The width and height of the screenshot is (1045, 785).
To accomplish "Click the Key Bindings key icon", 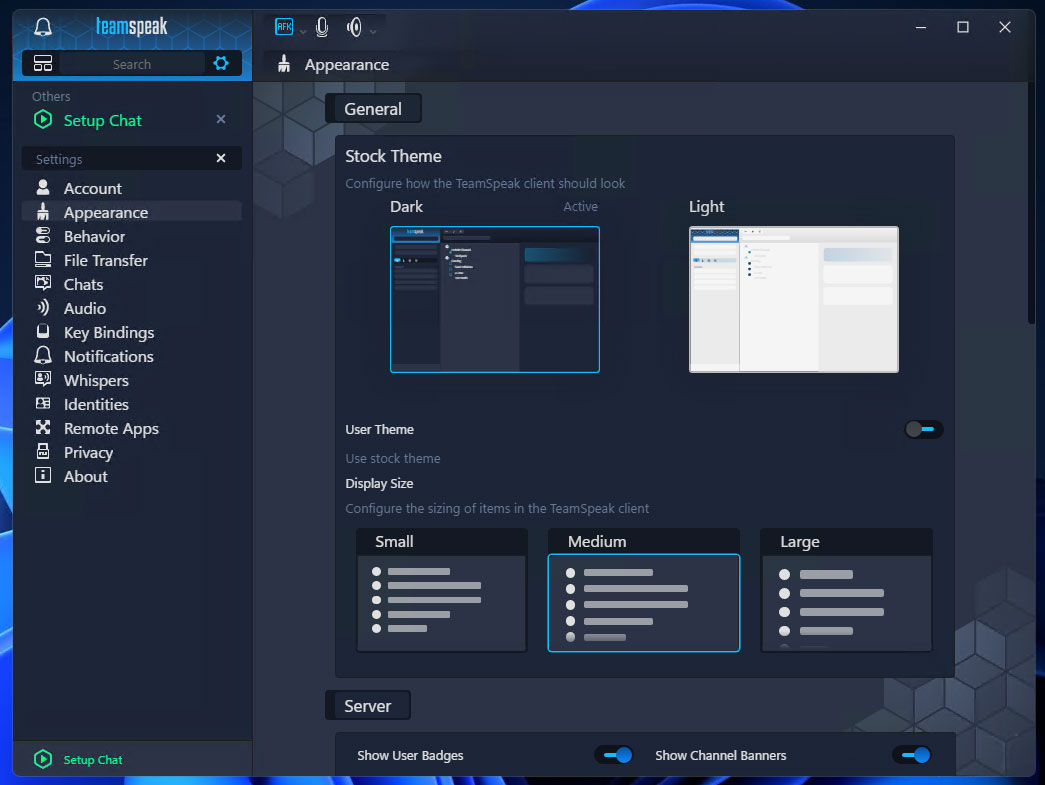I will 43,331.
